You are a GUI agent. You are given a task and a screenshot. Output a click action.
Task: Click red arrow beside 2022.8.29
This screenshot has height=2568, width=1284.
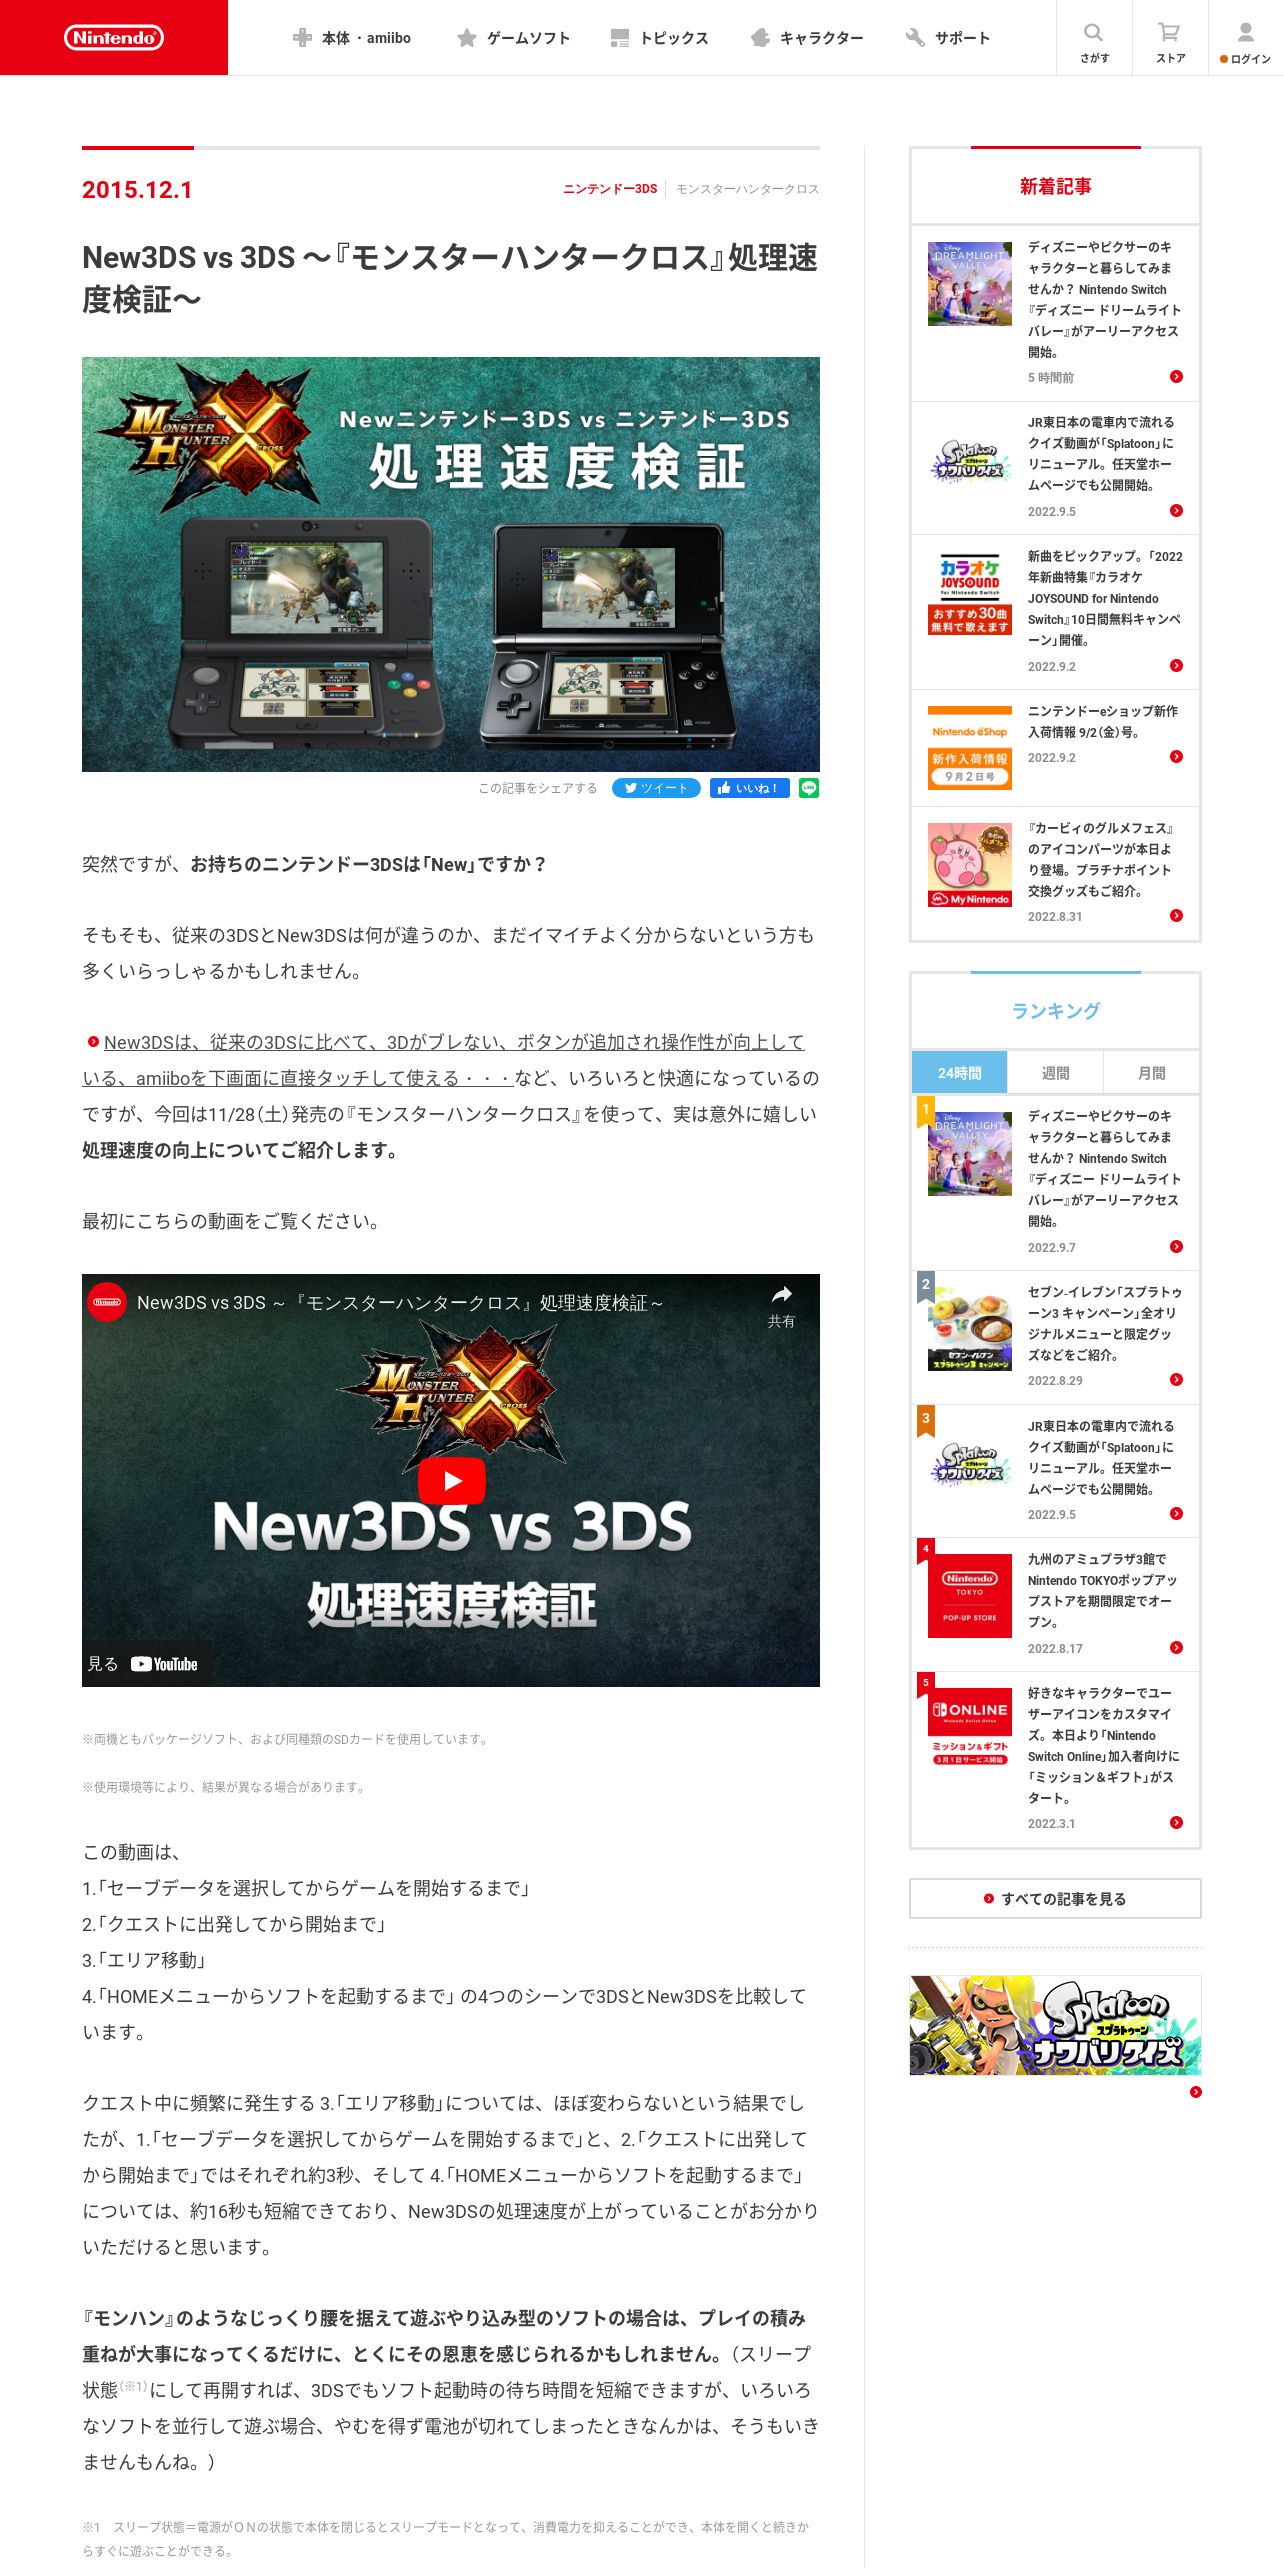coord(1176,1380)
